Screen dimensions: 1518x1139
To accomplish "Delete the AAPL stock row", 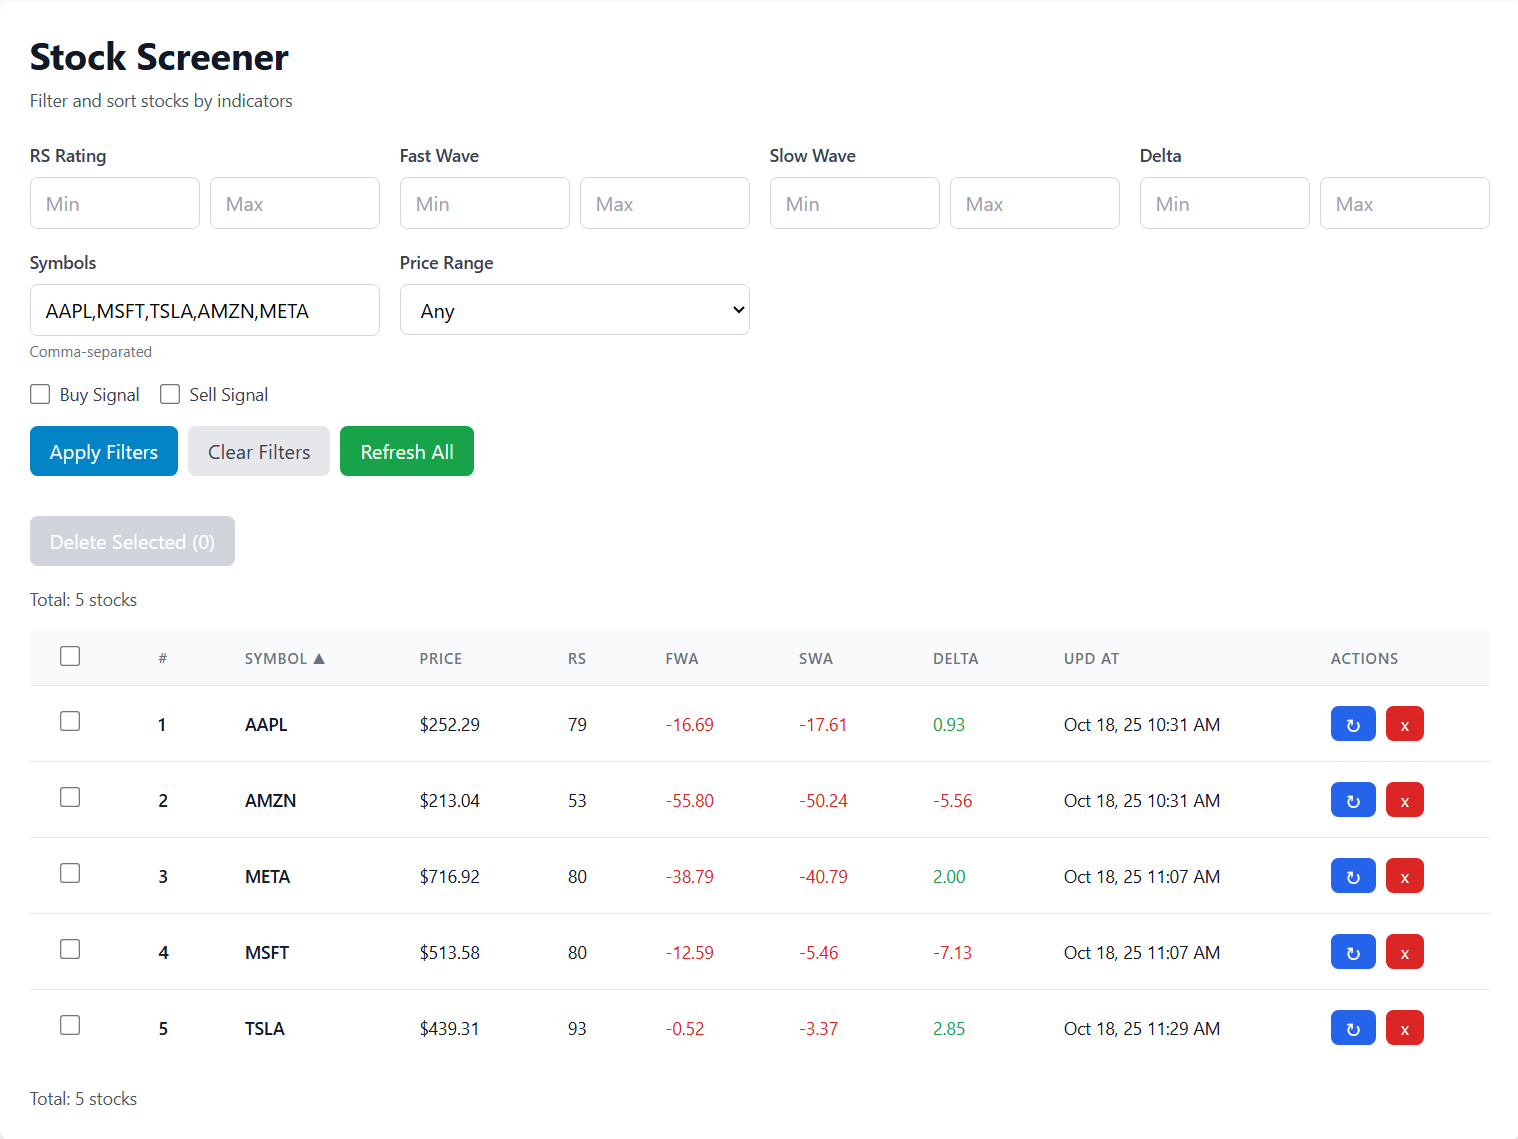I will [x=1405, y=724].
